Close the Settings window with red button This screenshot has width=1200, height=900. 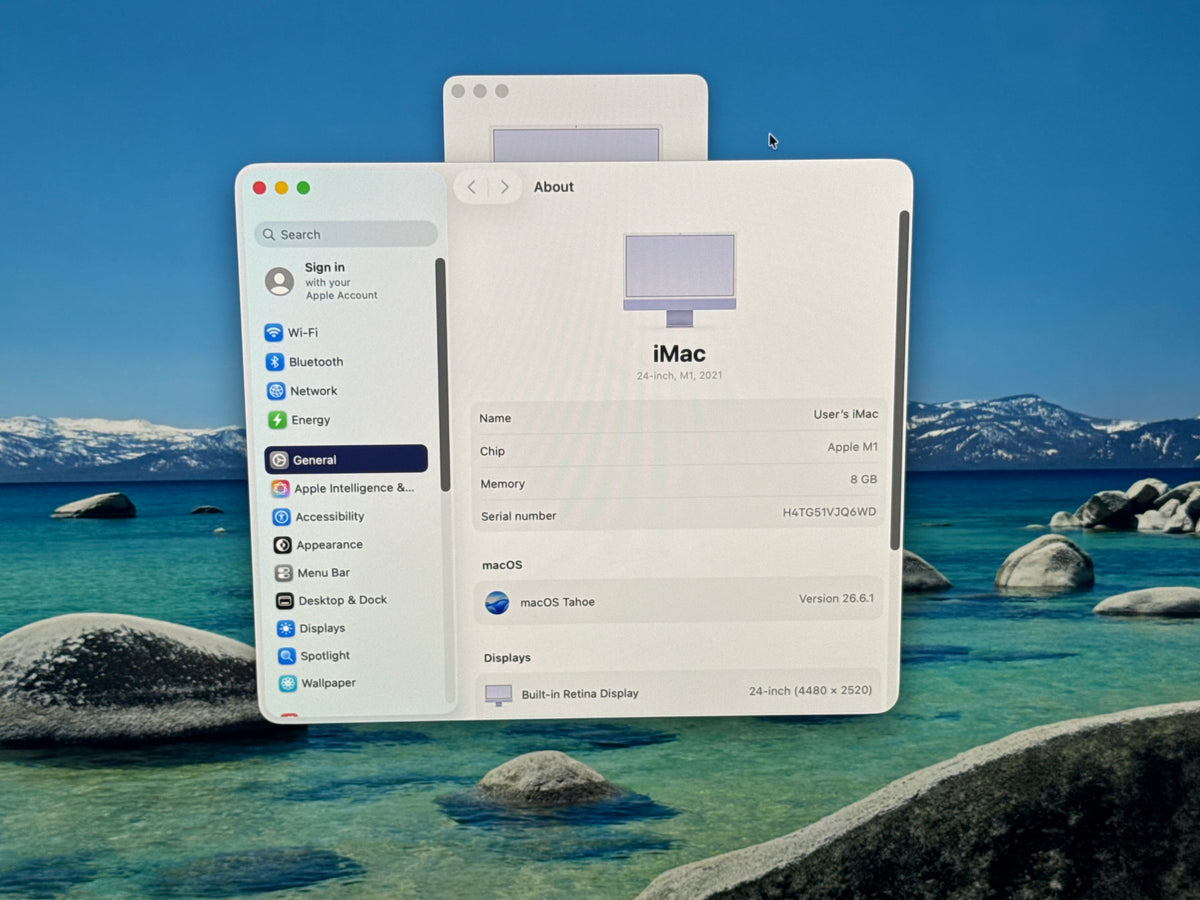tap(259, 188)
